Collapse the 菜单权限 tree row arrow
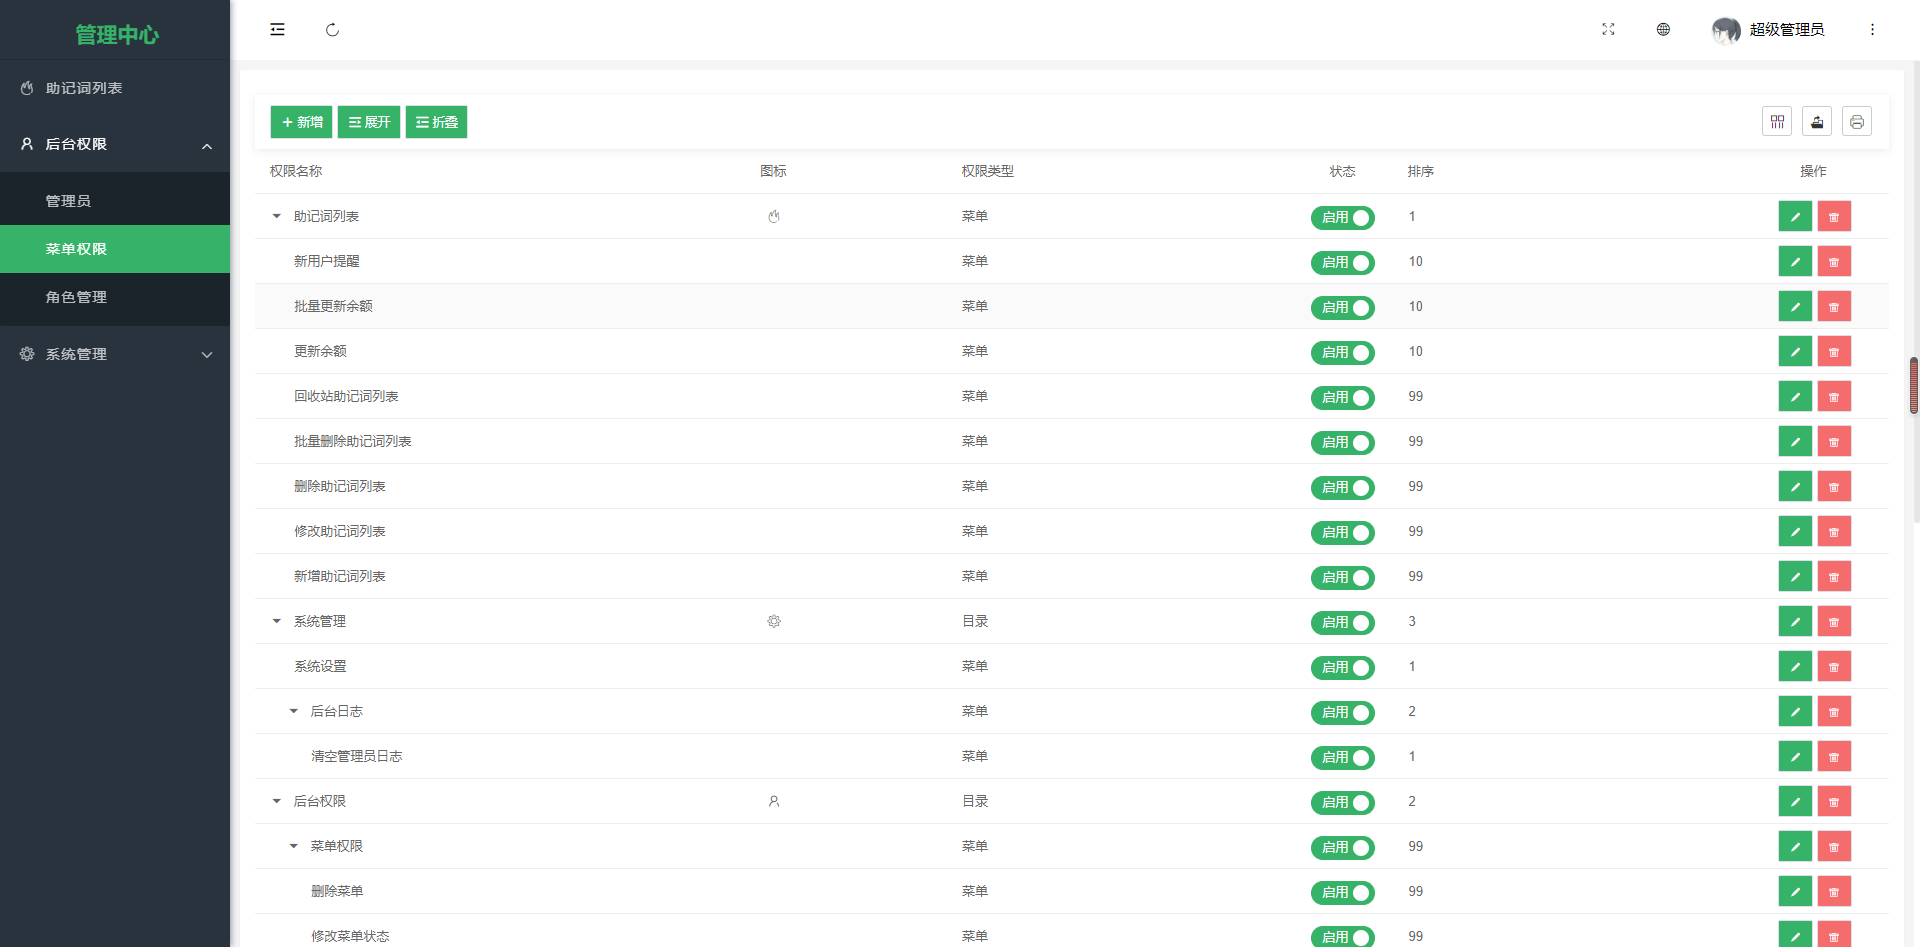The width and height of the screenshot is (1920, 947). 294,846
